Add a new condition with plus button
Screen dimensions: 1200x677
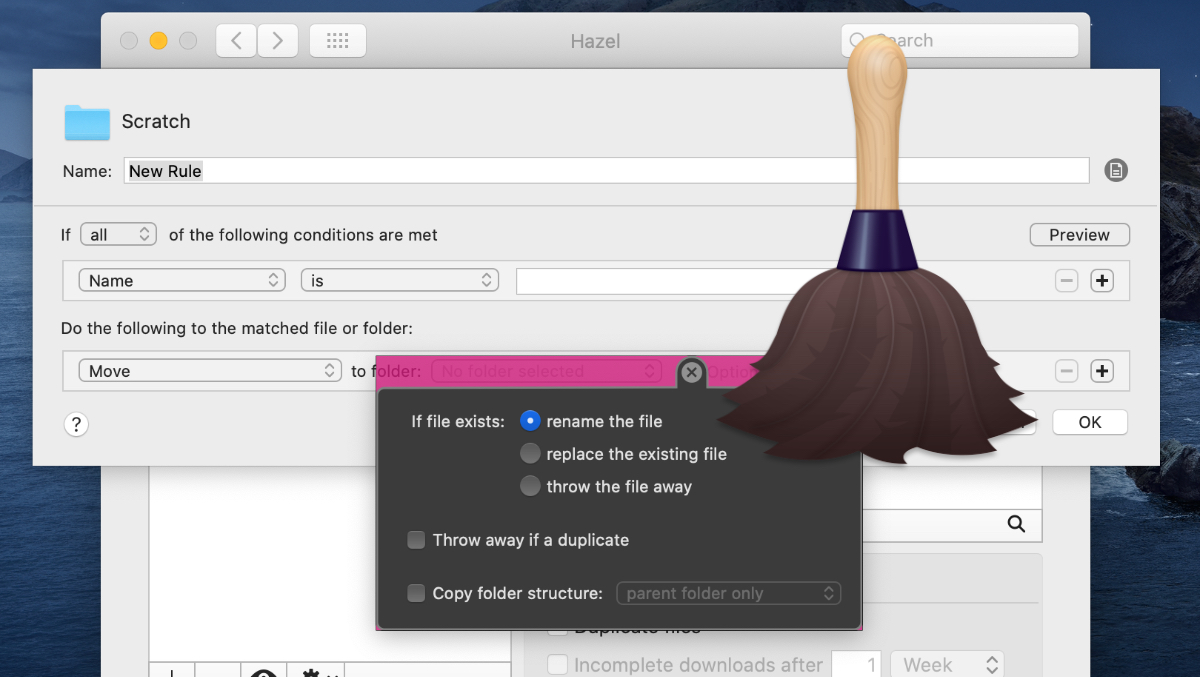click(x=1101, y=281)
